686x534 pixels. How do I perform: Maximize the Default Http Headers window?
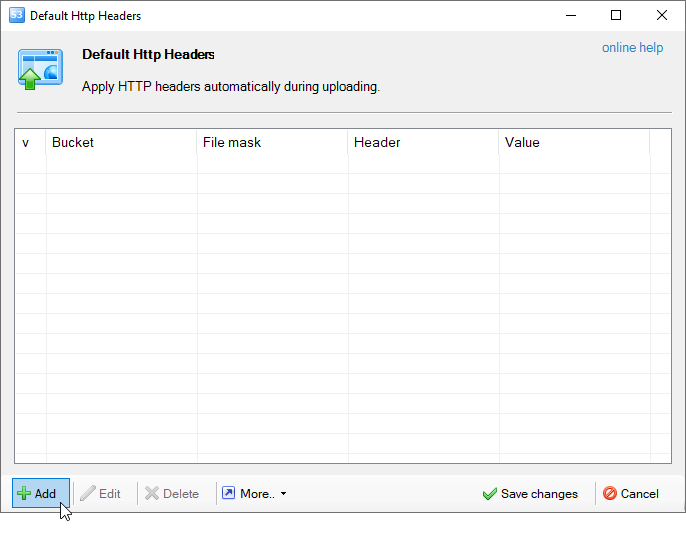pos(616,15)
